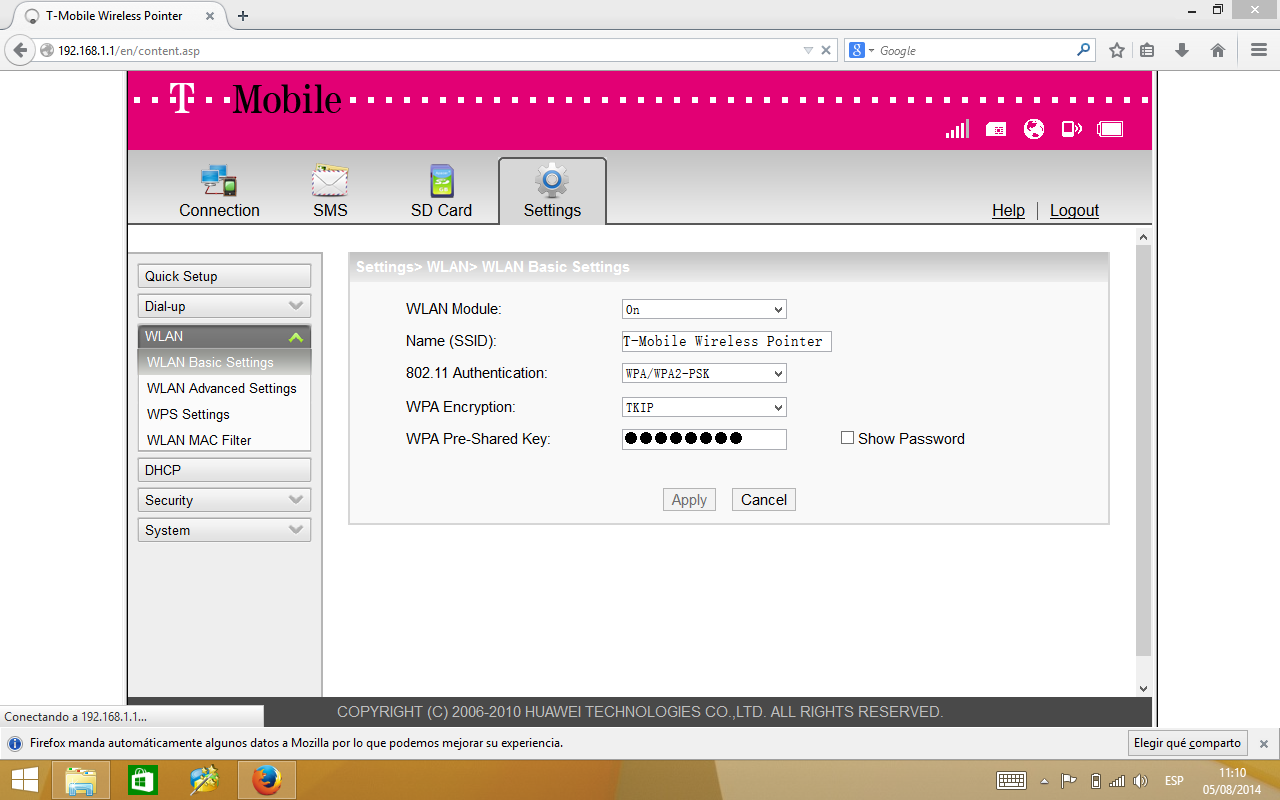Viewport: 1280px width, 800px height.
Task: Expand the Dial-up sidebar section
Action: tap(224, 306)
